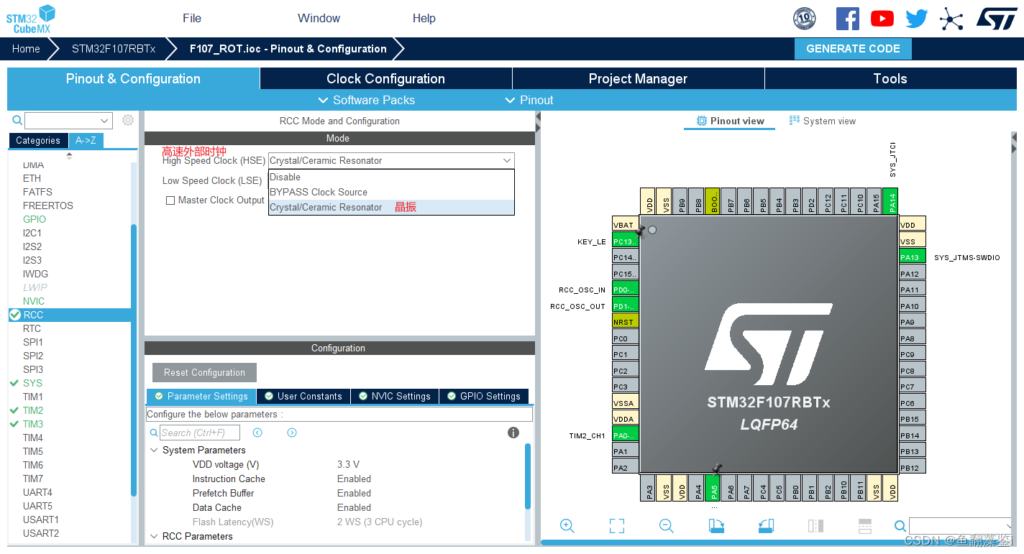Expand the Software Packs menu
Image resolution: width=1024 pixels, height=554 pixels.
(366, 100)
